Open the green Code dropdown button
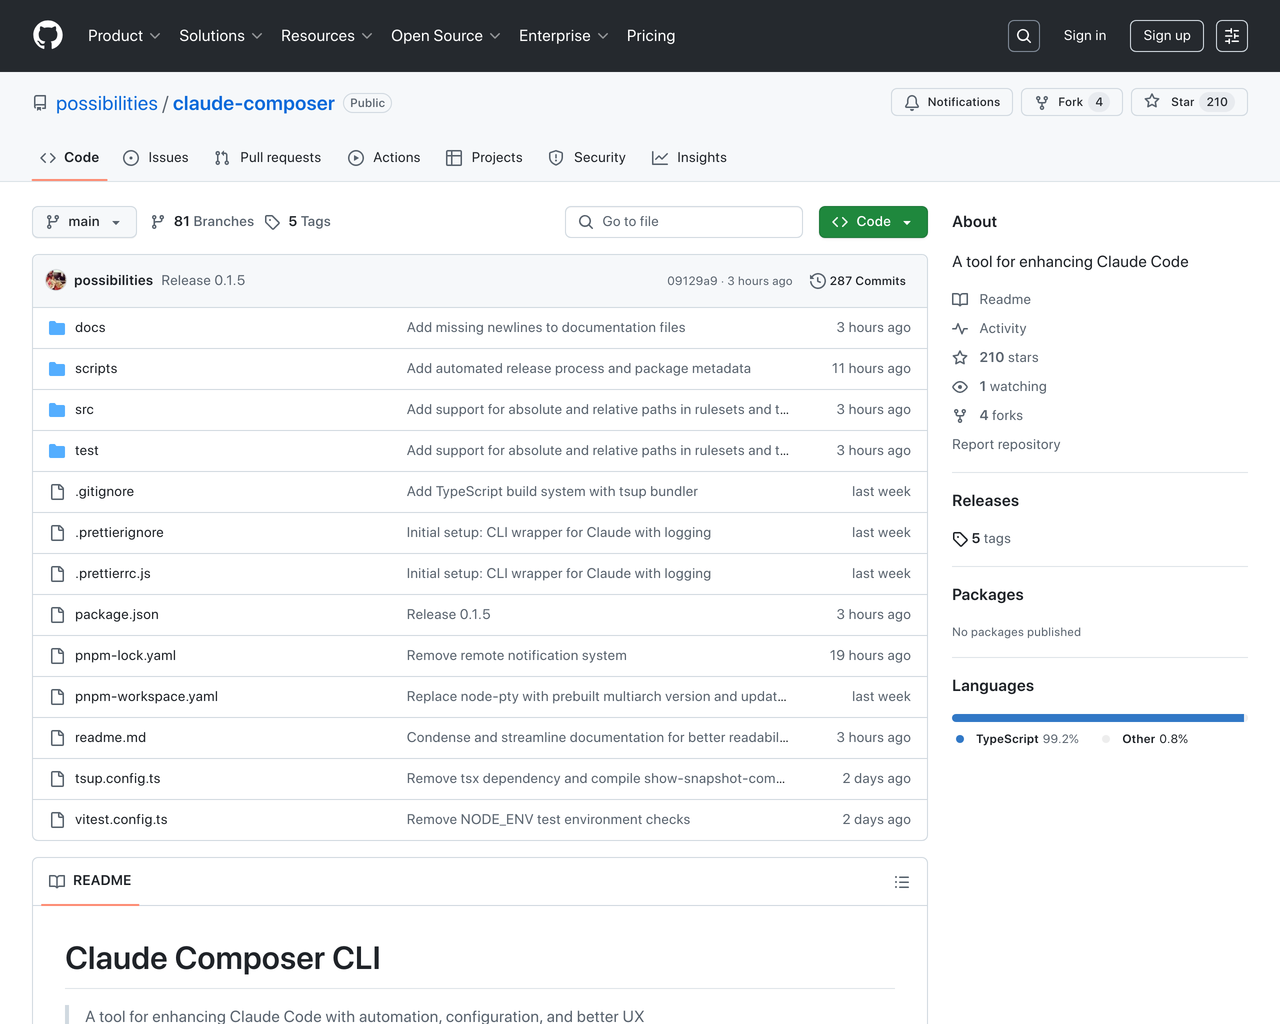 click(x=873, y=222)
